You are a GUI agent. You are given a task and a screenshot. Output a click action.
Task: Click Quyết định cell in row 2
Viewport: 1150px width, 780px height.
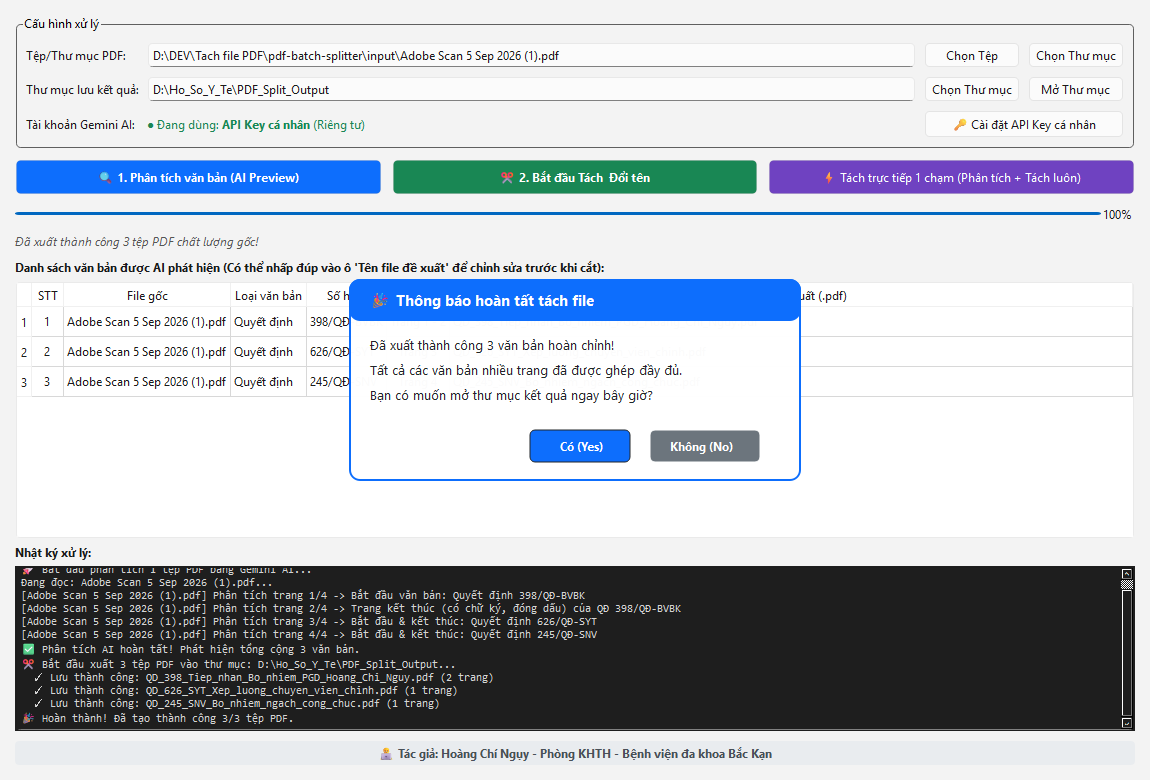pyautogui.click(x=268, y=352)
